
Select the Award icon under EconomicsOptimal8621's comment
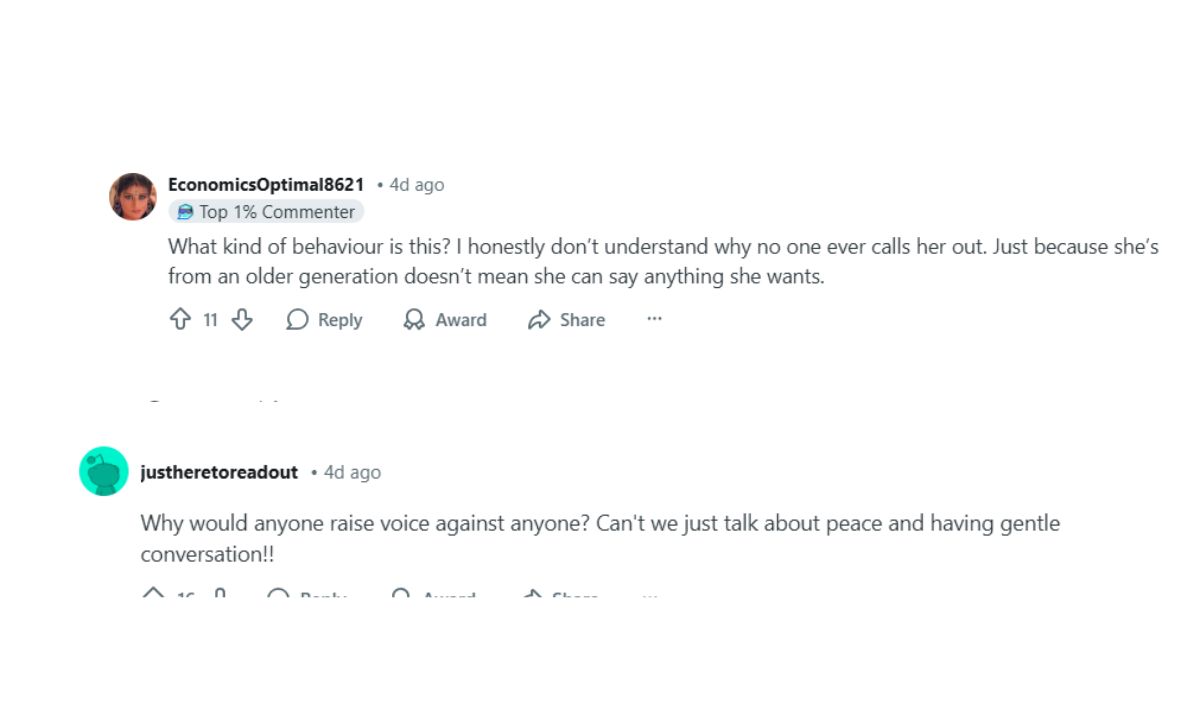[x=412, y=319]
